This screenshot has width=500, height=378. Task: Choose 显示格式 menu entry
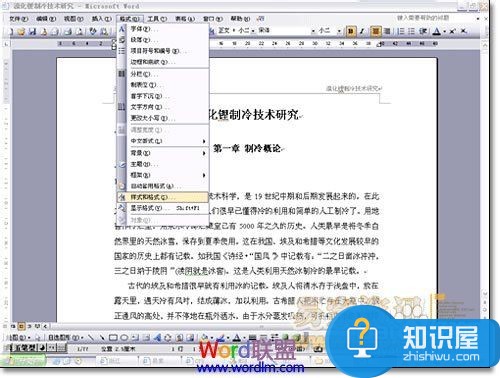point(163,208)
